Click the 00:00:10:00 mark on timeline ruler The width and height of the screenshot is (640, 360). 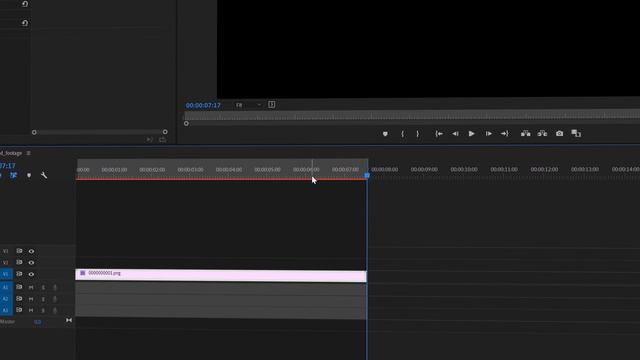[x=464, y=169]
